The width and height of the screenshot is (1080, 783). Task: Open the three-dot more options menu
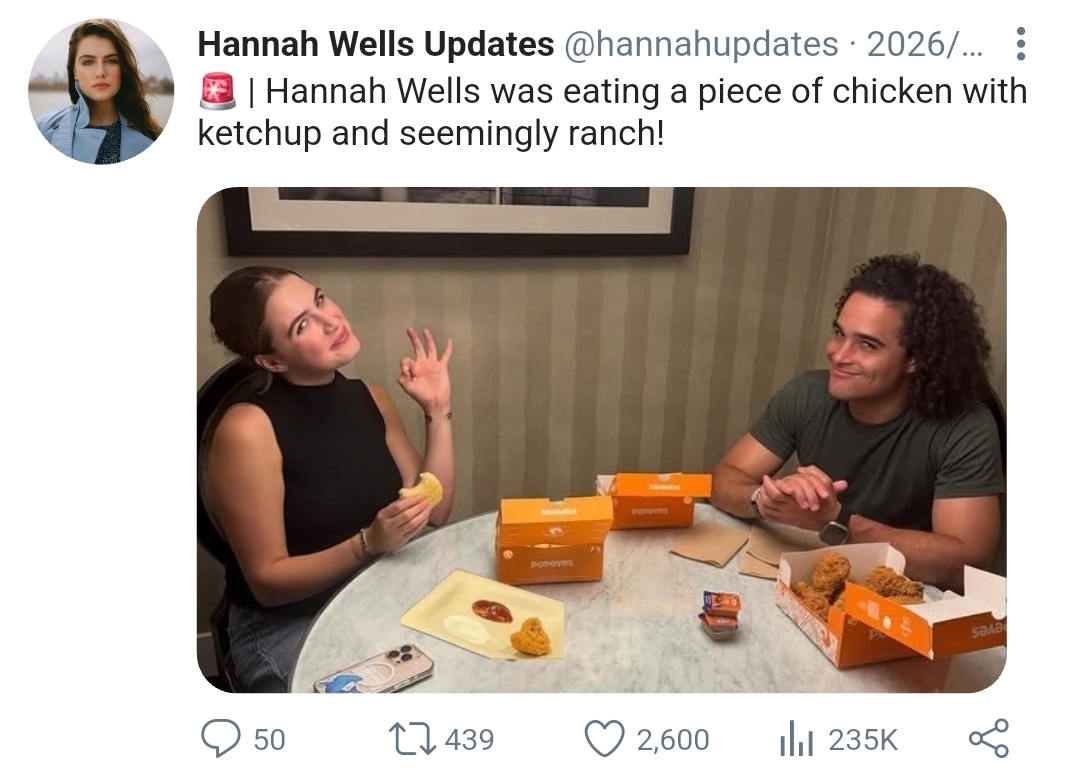(1021, 44)
